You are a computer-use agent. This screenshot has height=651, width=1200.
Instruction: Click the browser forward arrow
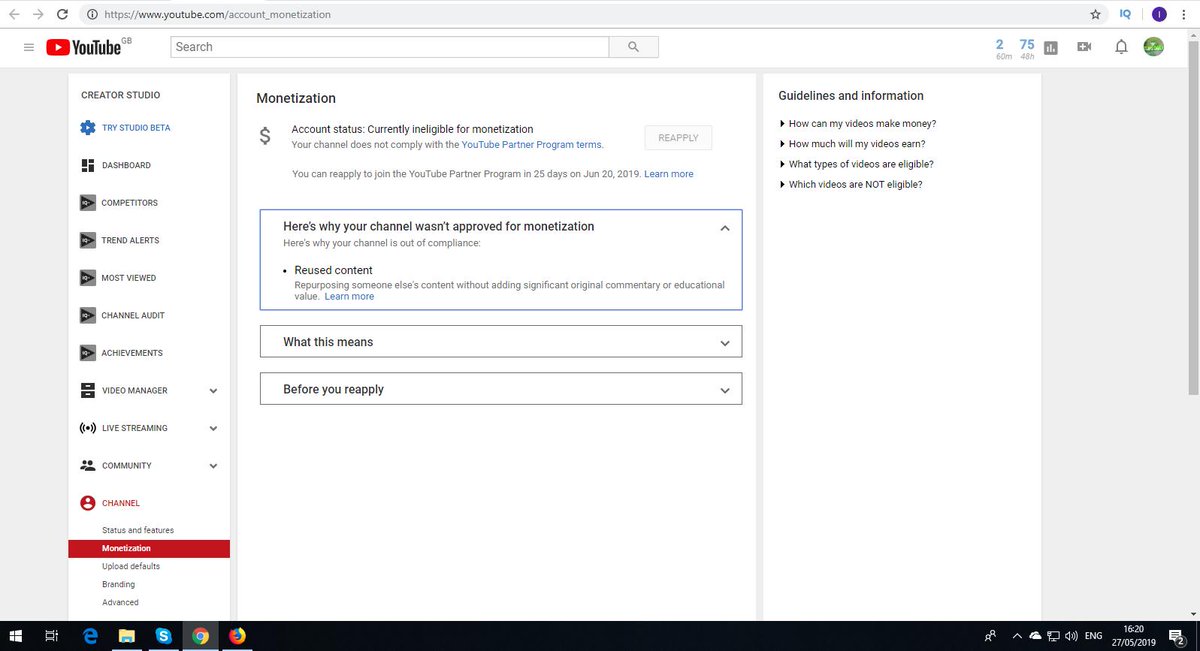pos(38,14)
